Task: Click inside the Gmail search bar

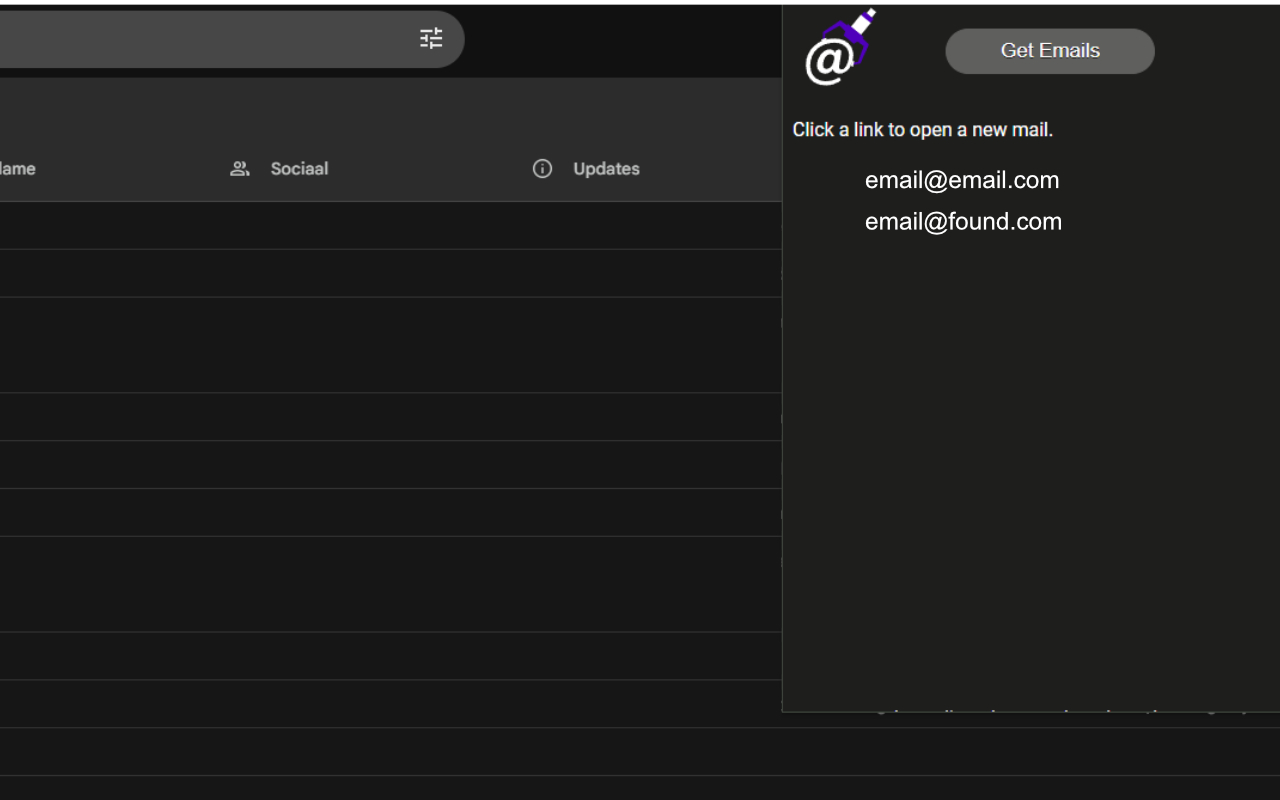Action: coord(200,38)
